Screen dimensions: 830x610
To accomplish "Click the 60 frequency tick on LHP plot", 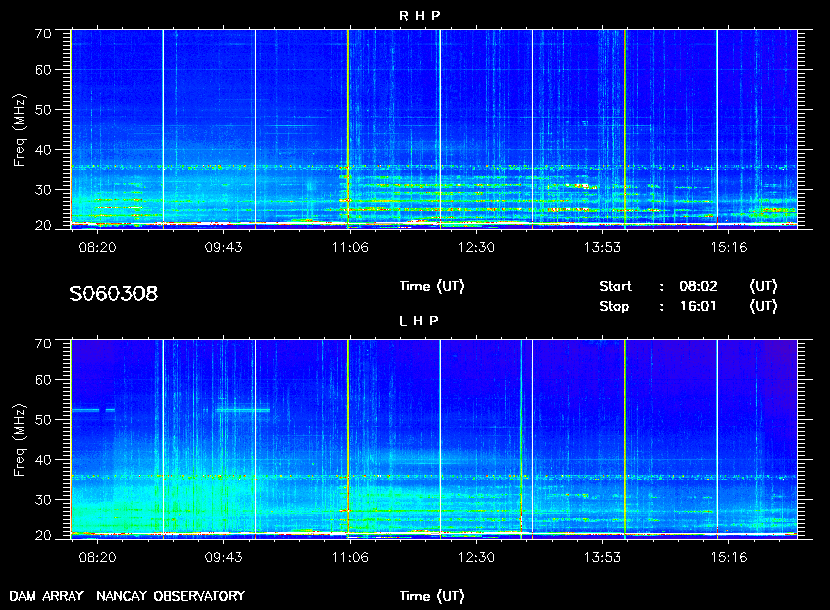I will click(x=43, y=380).
